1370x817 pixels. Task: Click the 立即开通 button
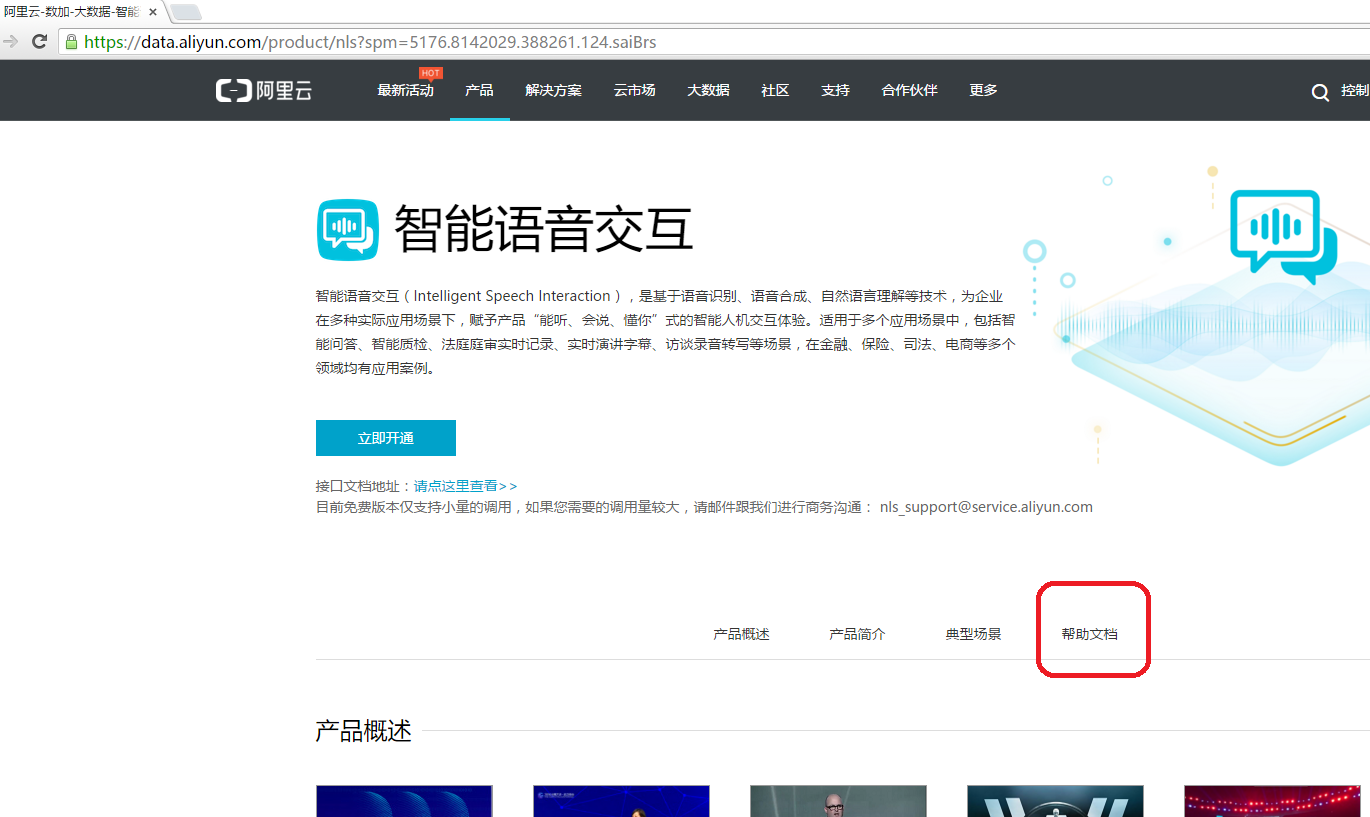386,438
